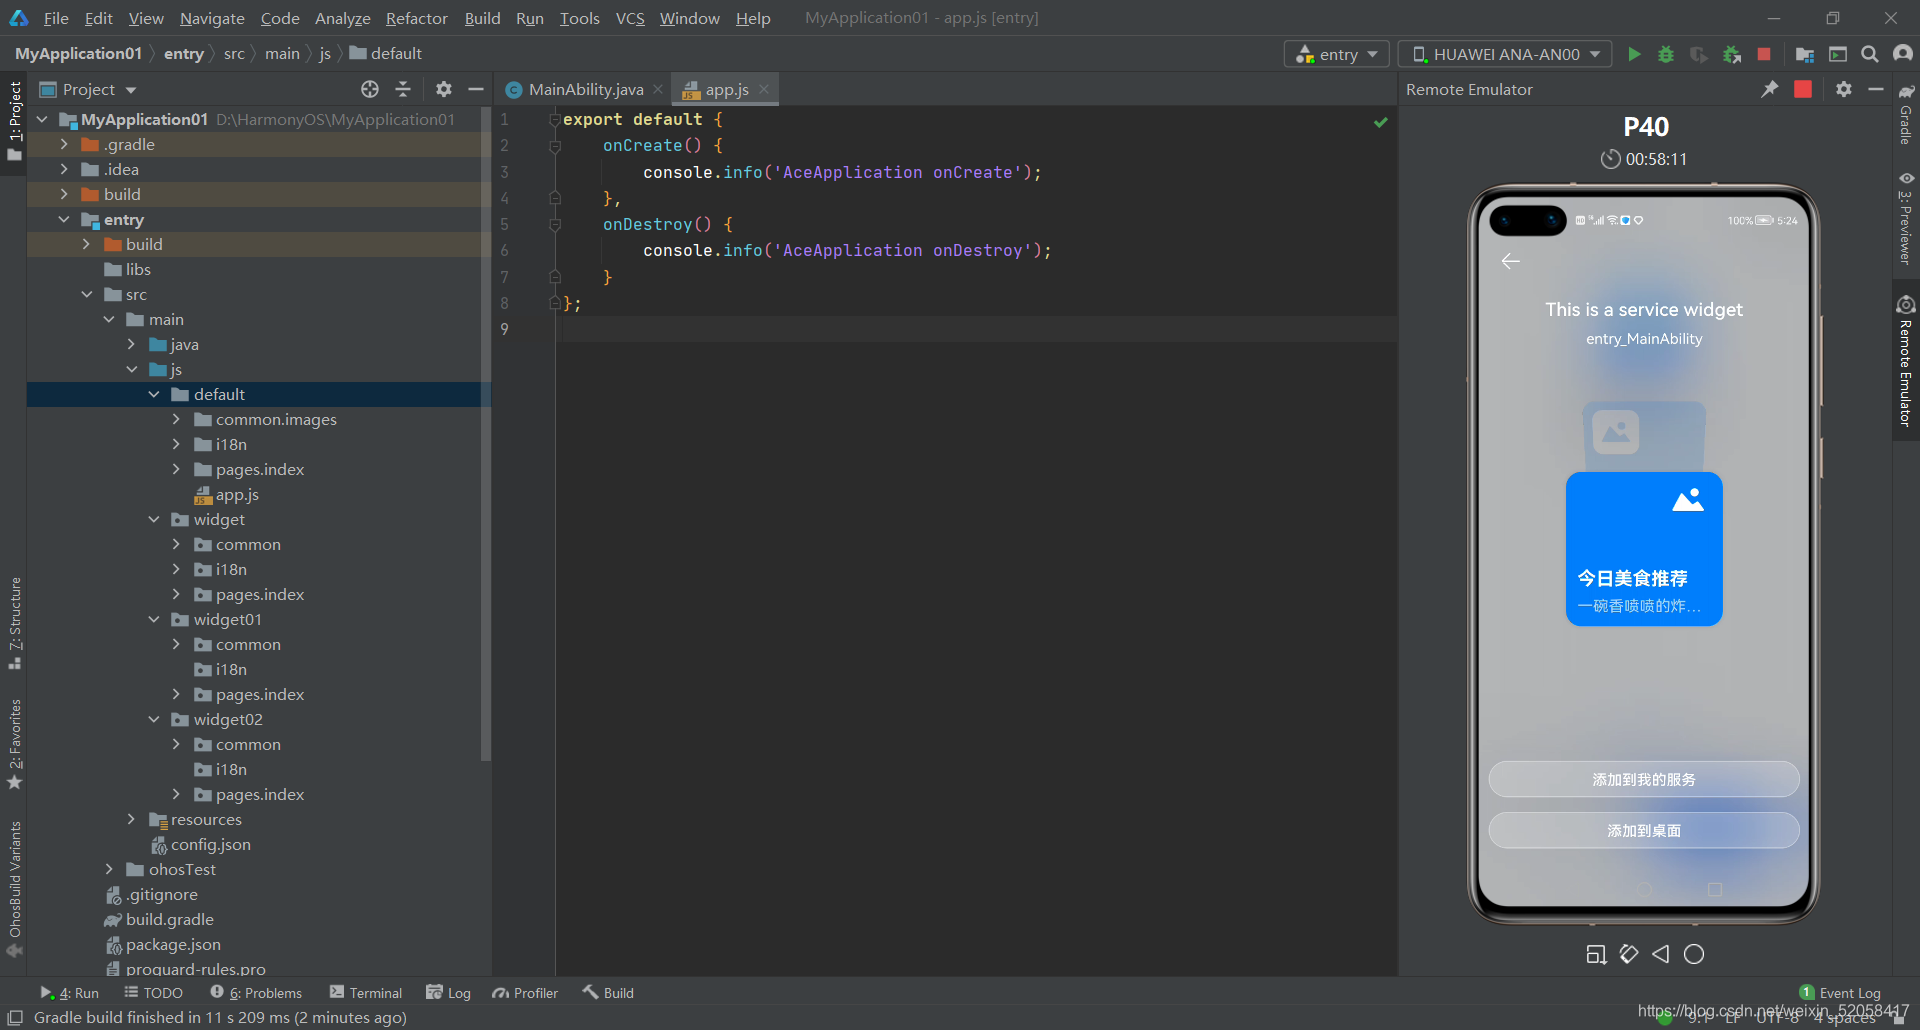The image size is (1920, 1030).
Task: Tap the emulator home circle button
Action: coord(1694,954)
